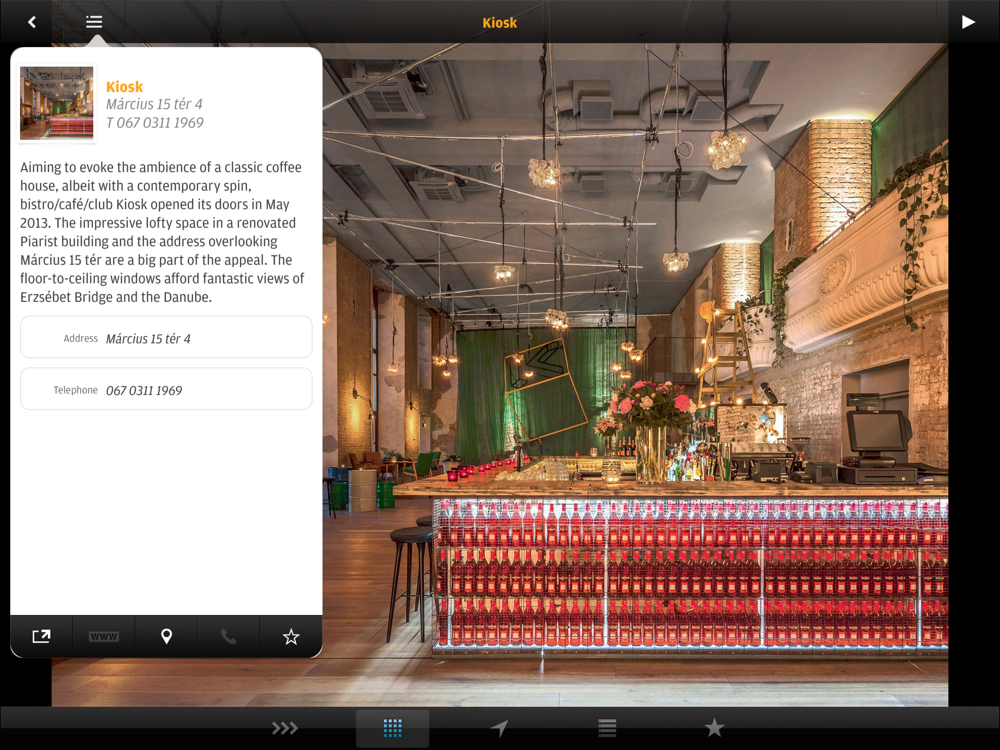Switch to list view in the bottom bar
1000x750 pixels.
[607, 728]
